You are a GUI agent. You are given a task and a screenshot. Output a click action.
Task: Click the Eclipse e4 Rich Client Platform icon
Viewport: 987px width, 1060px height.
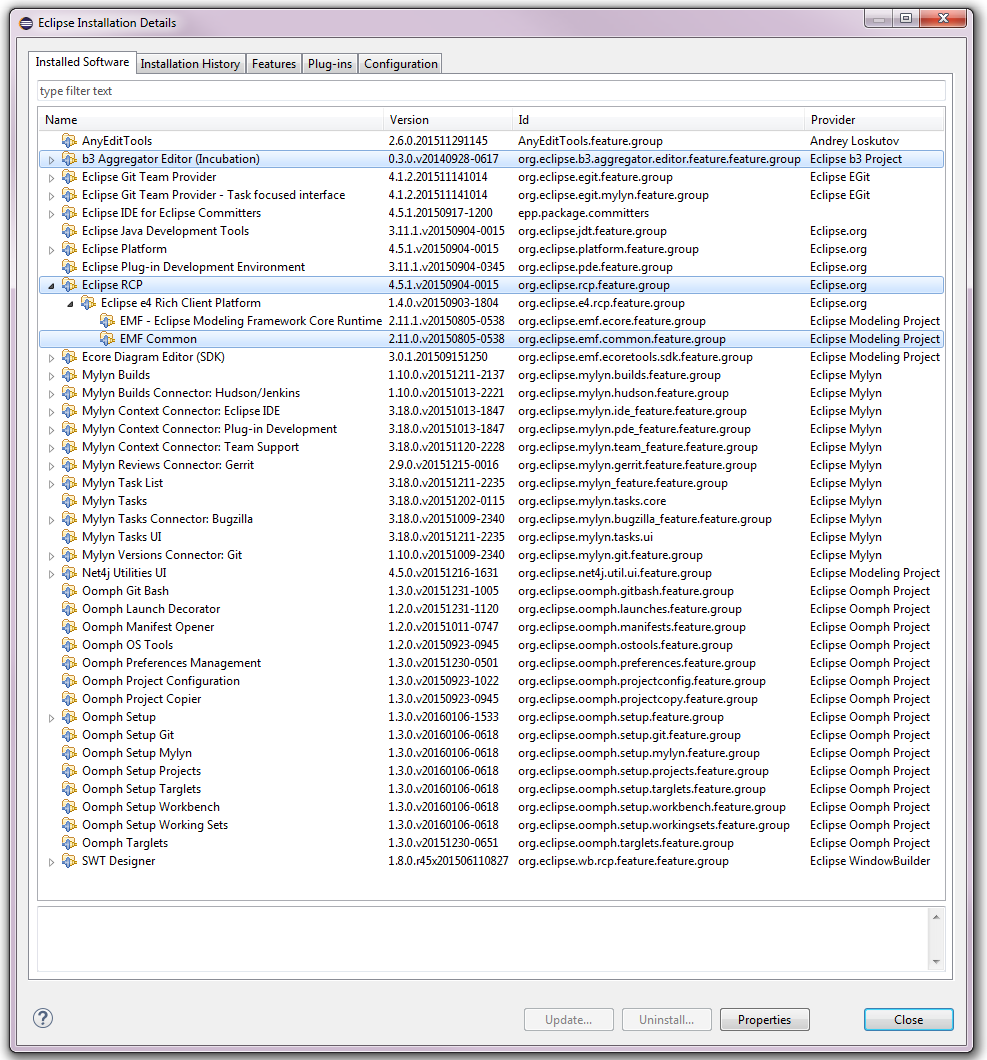pyautogui.click(x=88, y=303)
